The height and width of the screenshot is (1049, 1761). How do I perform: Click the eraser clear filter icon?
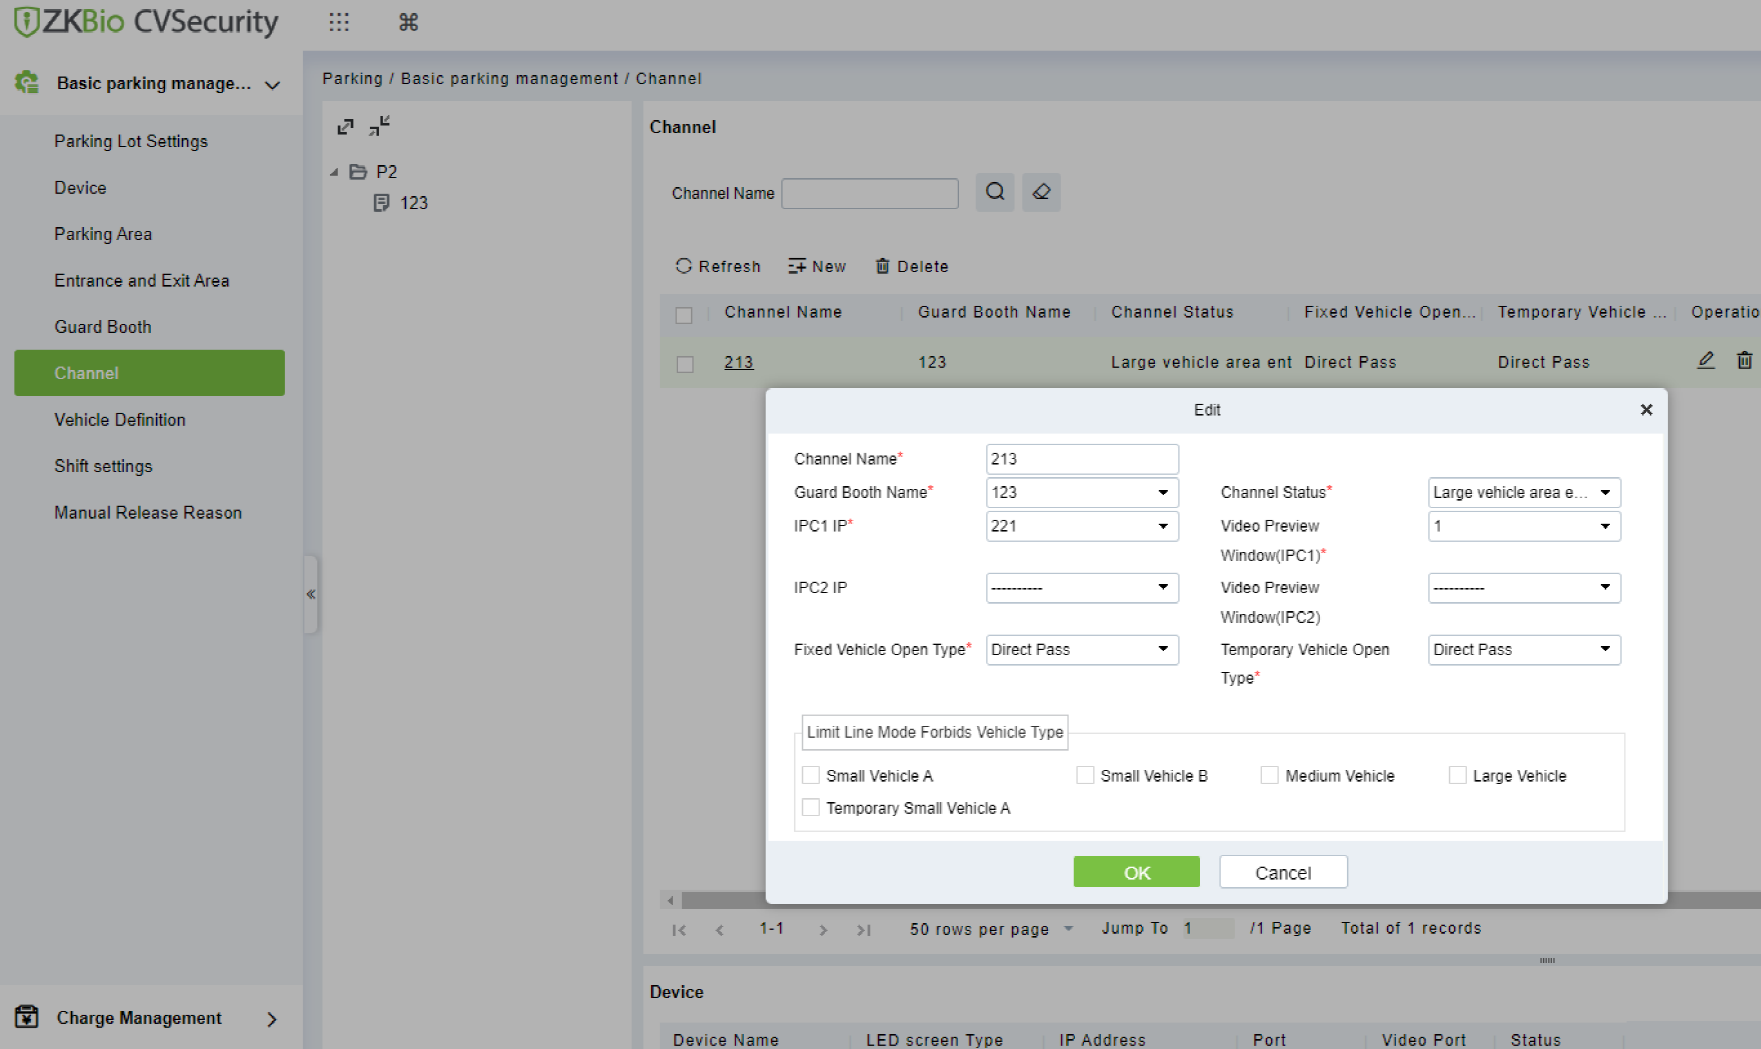coord(1041,192)
